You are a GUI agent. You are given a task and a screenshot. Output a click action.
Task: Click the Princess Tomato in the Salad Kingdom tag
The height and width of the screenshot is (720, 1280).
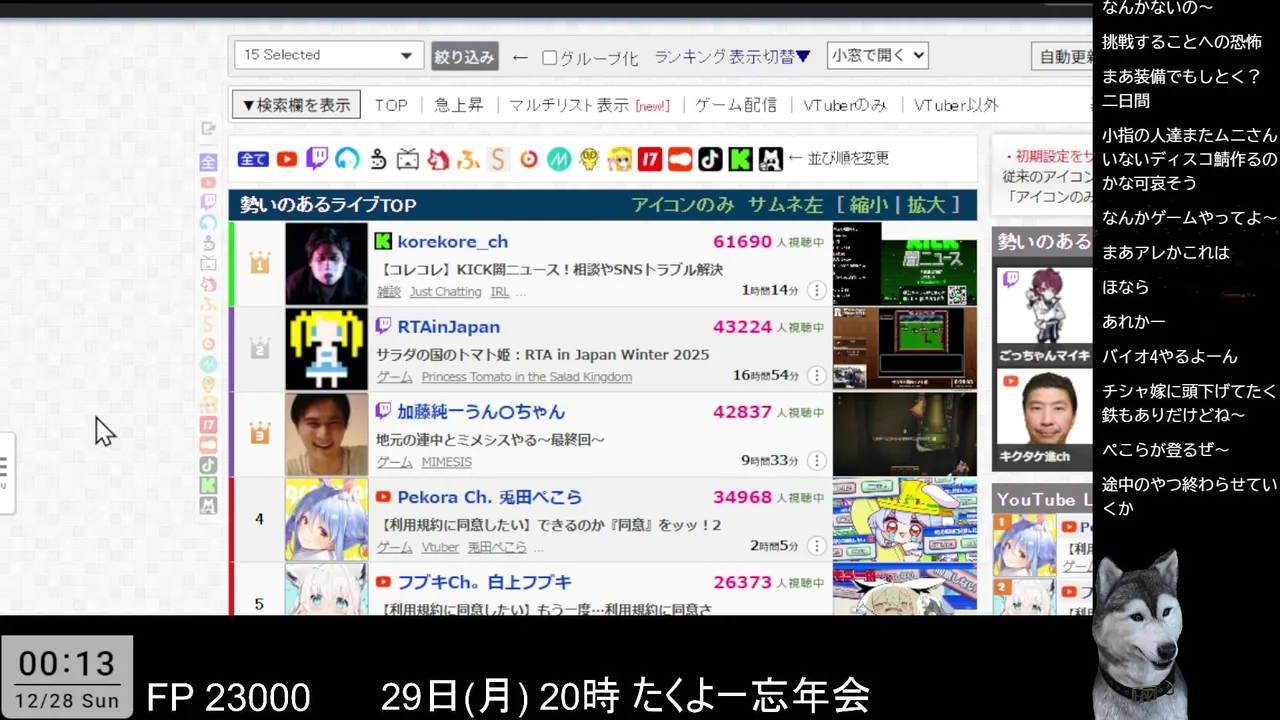526,377
